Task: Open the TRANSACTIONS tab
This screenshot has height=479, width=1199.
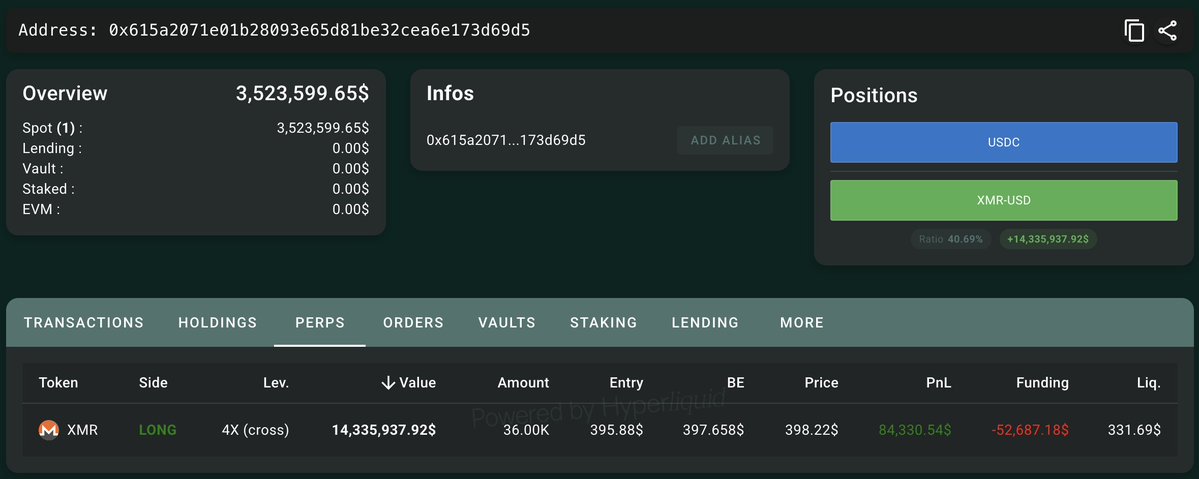Action: (83, 322)
